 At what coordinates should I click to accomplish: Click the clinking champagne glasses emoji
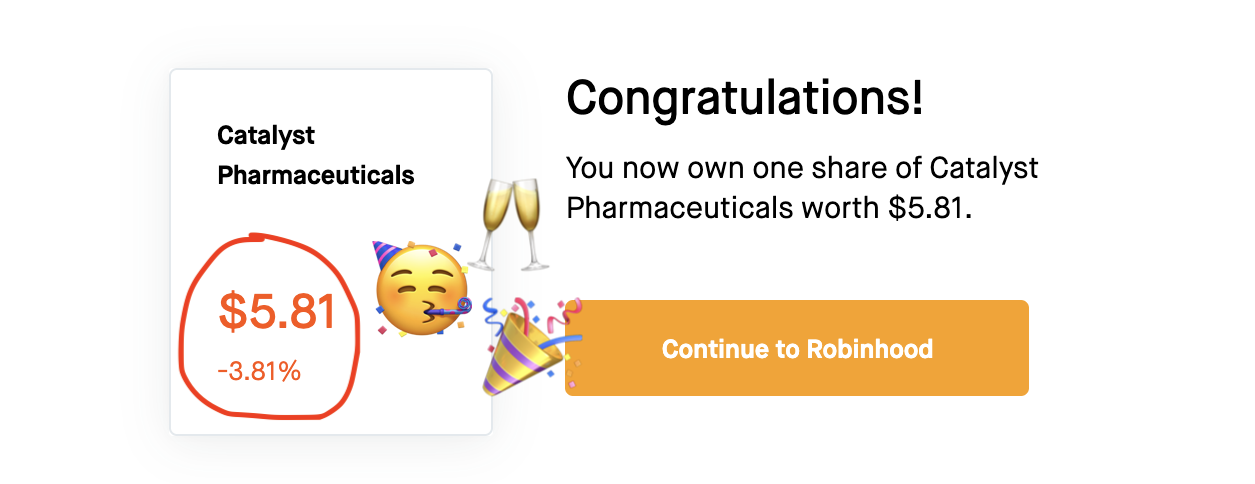[510, 224]
